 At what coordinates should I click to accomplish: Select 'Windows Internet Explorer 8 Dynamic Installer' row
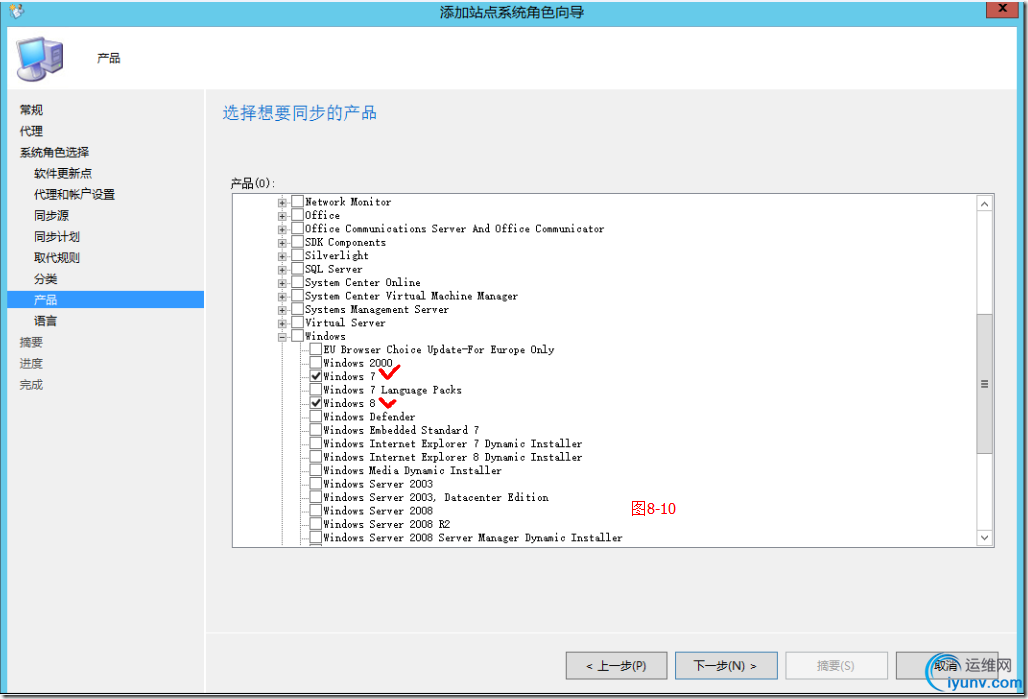[452, 457]
